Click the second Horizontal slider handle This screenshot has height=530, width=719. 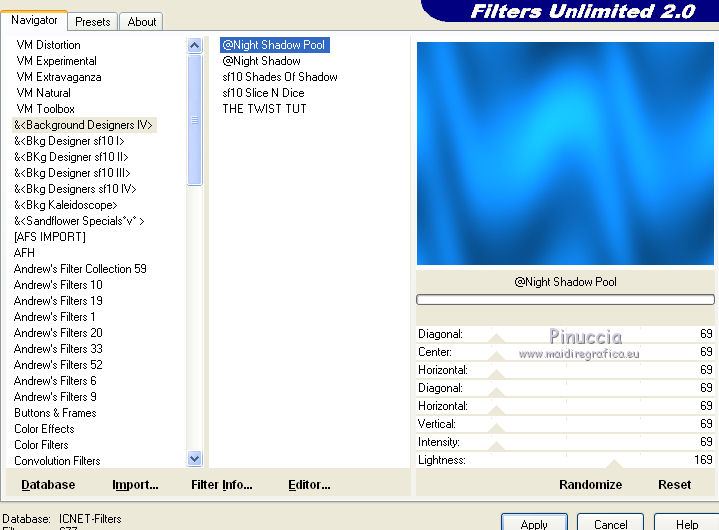pyautogui.click(x=497, y=411)
